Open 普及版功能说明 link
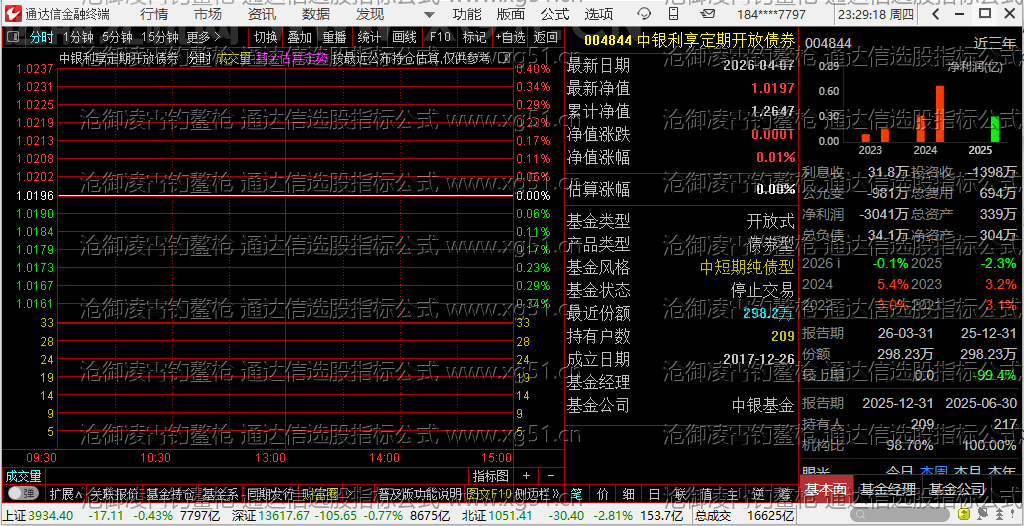This screenshot has width=1024, height=526. pos(421,493)
